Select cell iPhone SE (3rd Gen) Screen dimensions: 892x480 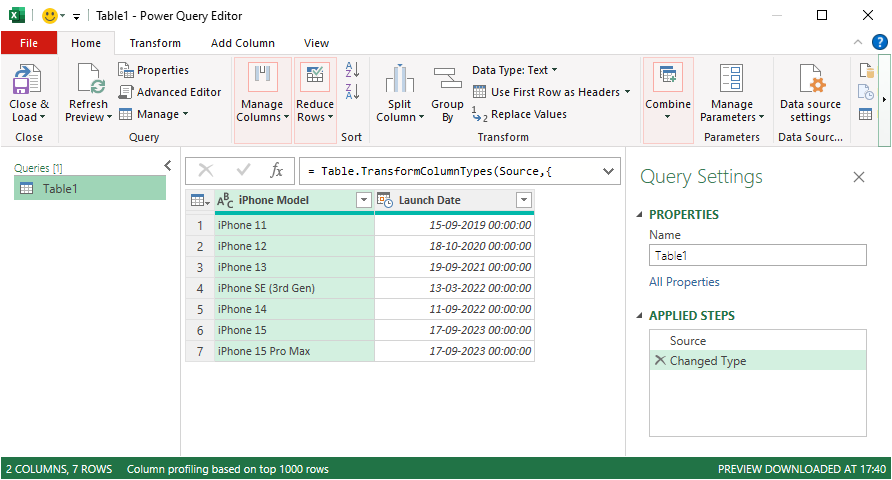[294, 288]
